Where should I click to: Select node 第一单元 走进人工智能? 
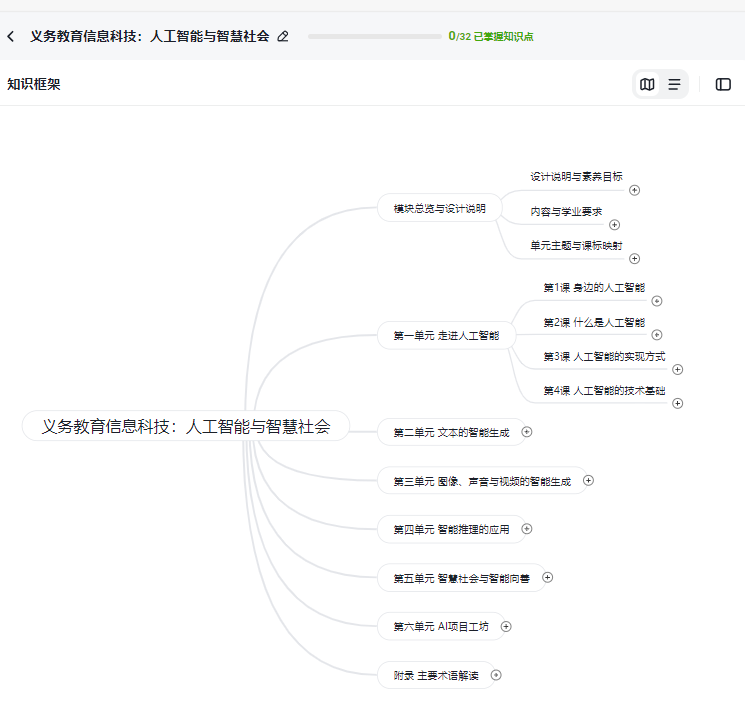446,335
